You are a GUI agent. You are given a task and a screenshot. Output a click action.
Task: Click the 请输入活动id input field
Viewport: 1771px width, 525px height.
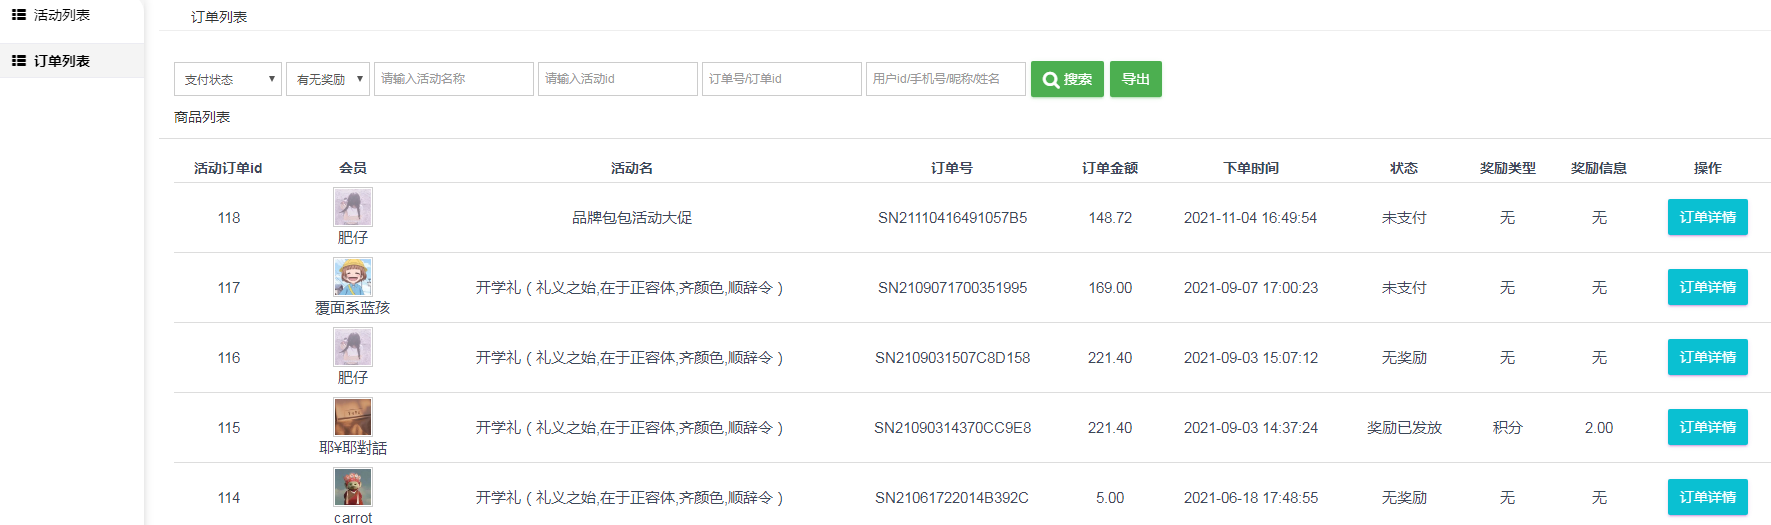(x=617, y=79)
